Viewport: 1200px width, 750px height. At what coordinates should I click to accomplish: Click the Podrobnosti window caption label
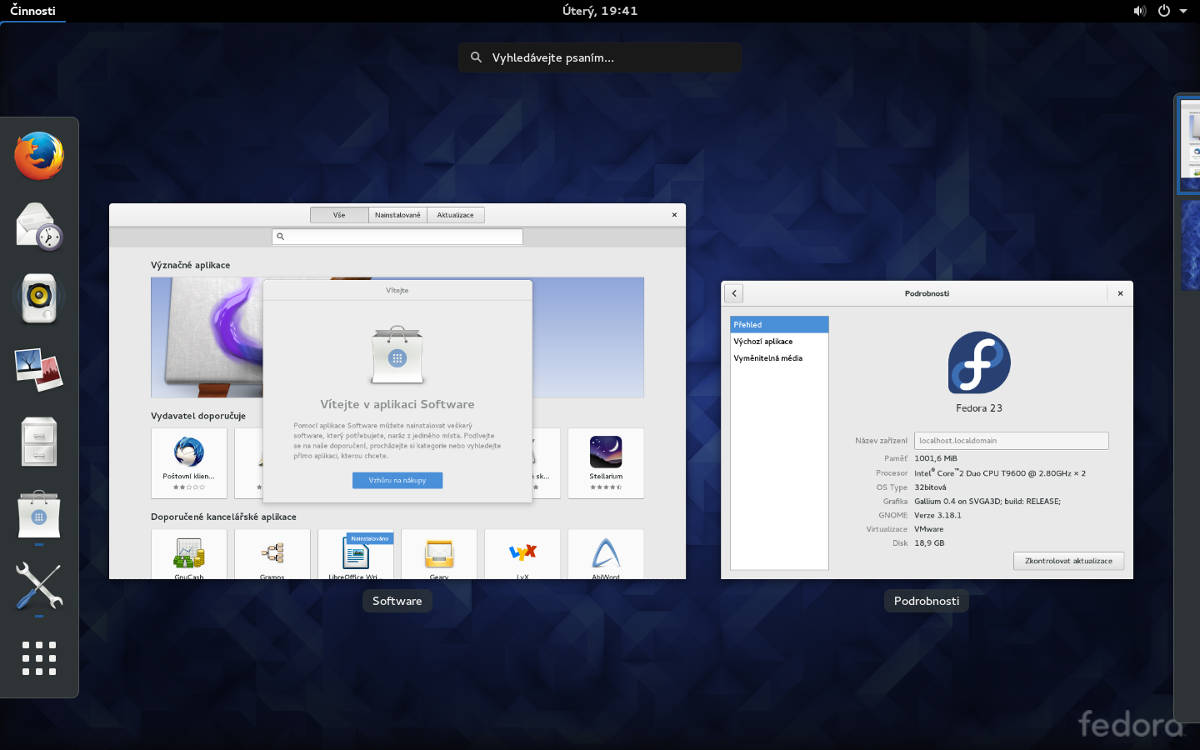point(926,601)
